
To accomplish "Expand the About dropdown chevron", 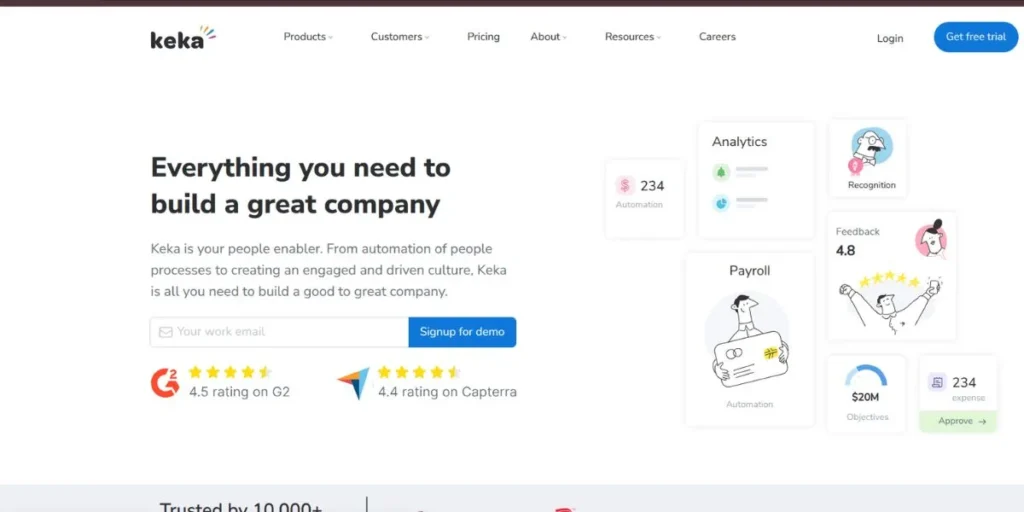I will click(565, 38).
